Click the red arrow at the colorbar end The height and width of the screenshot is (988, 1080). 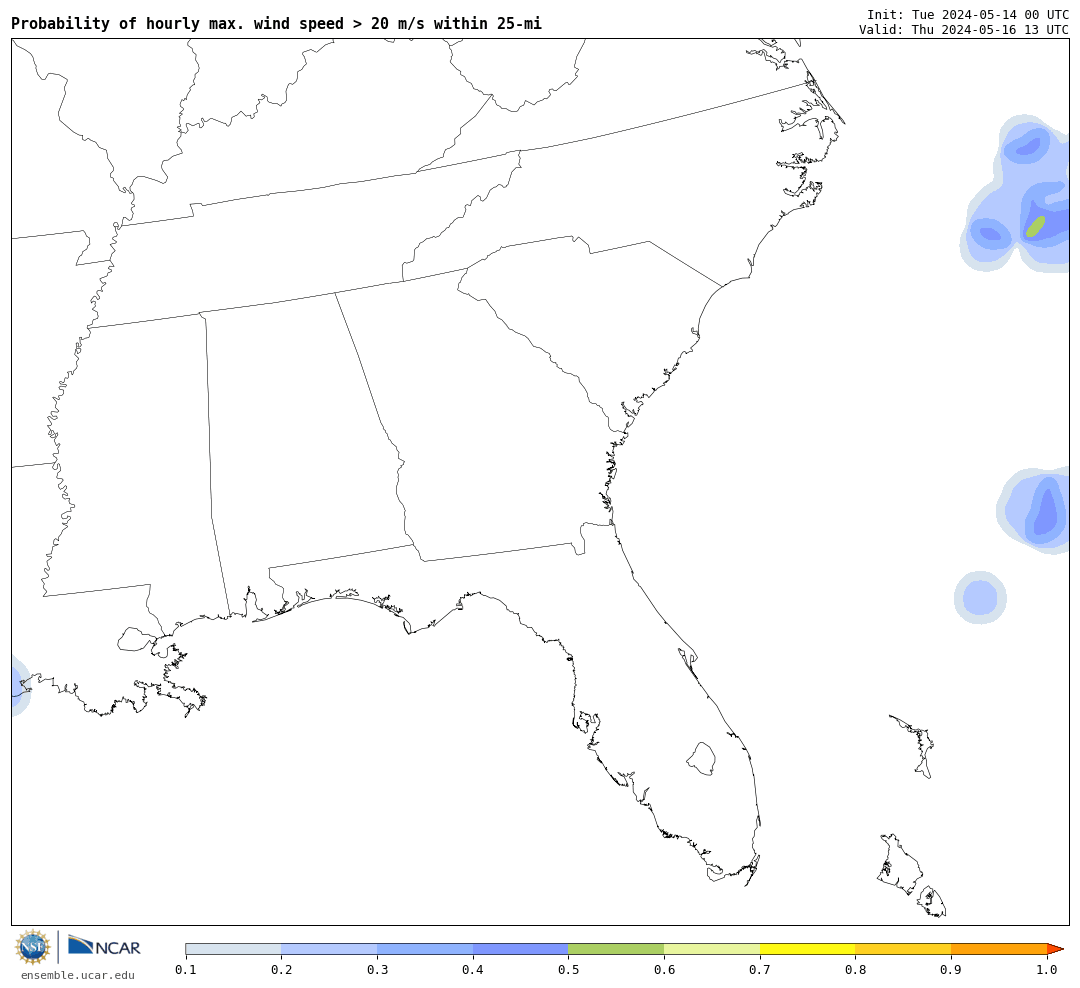tap(1055, 949)
